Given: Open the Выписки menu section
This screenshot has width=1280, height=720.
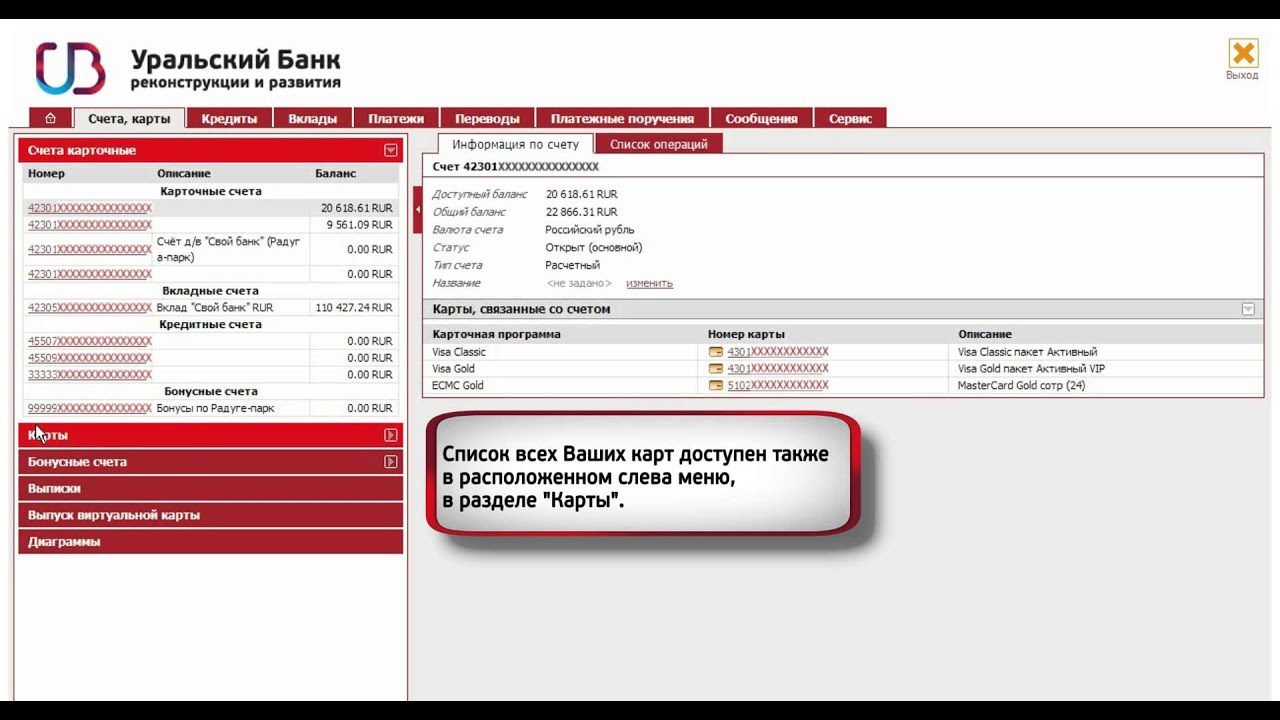Looking at the screenshot, I should pos(210,488).
